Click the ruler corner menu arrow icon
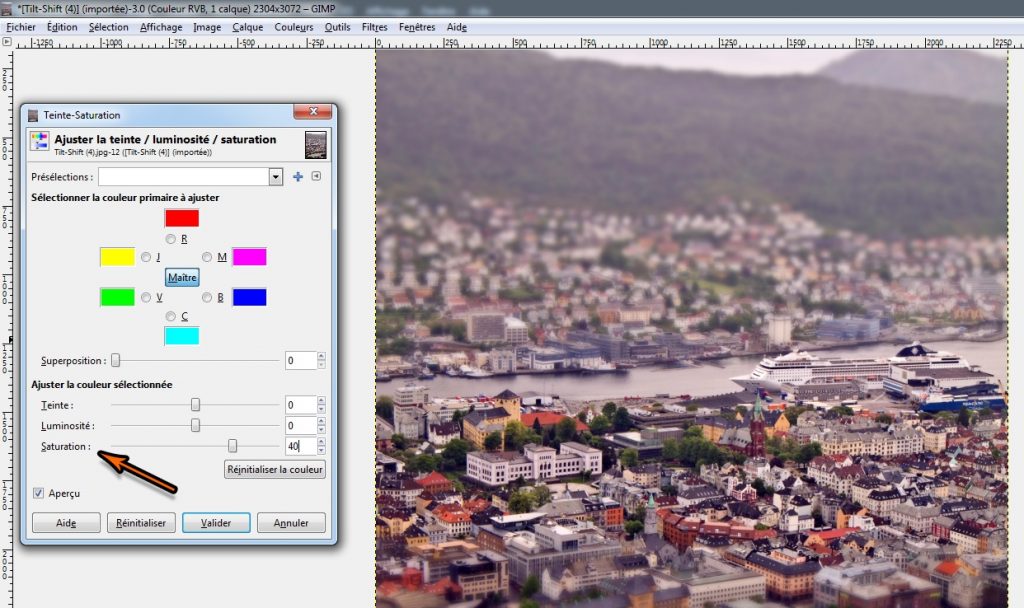Viewport: 1024px width, 608px height. click(7, 43)
